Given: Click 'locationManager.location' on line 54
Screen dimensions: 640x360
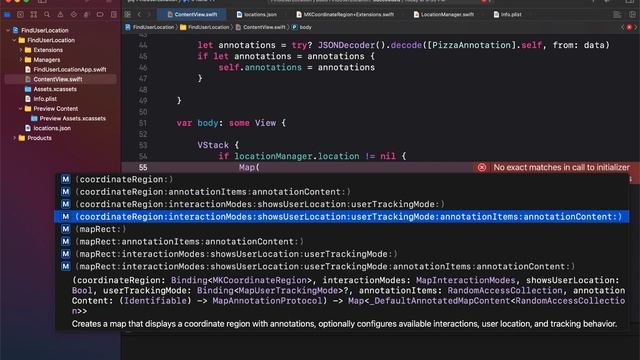Looking at the screenshot, I should point(297,156).
